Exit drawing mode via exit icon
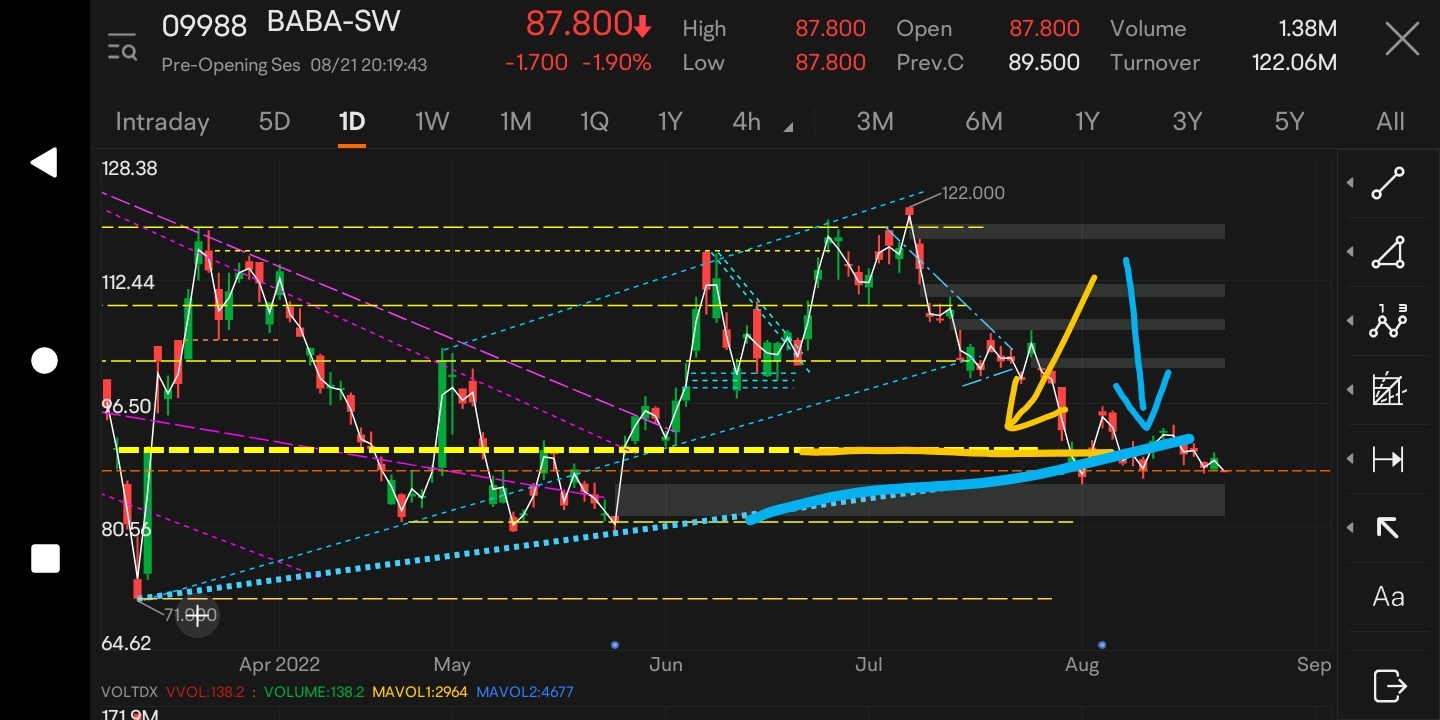The height and width of the screenshot is (720, 1440). click(x=1389, y=686)
